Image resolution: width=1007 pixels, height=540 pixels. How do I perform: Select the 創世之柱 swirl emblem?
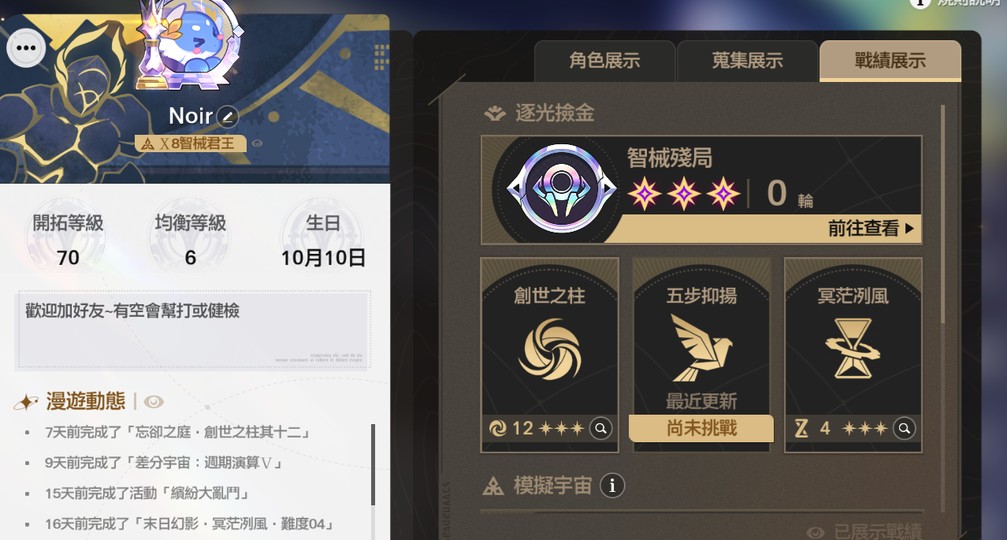[550, 350]
